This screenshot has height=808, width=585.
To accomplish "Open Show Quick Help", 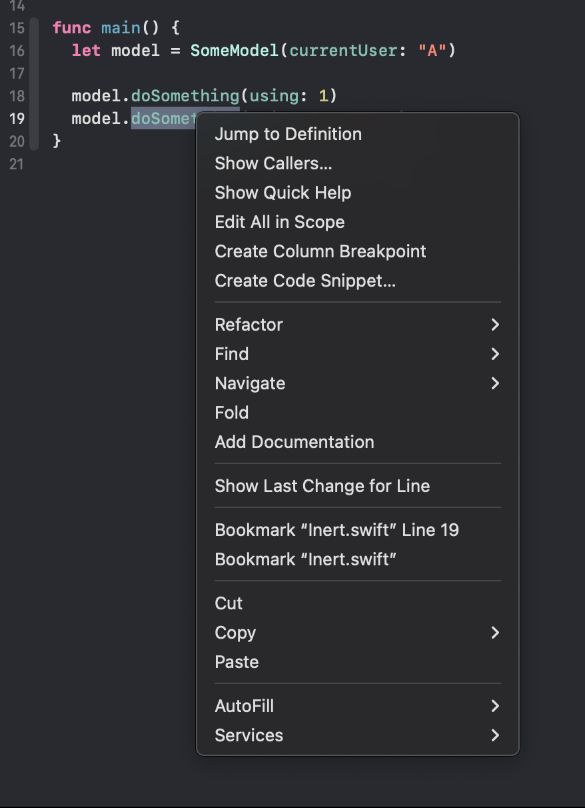I will [x=357, y=193].
